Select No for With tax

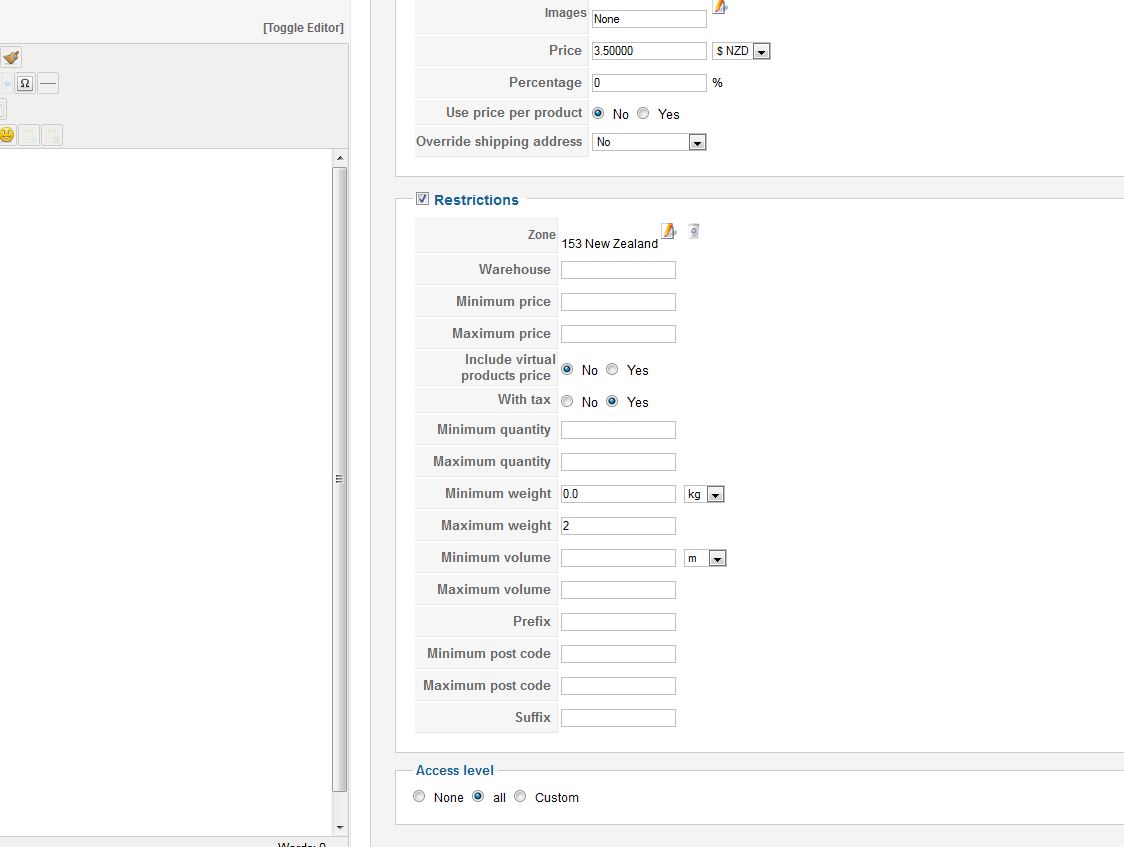click(567, 401)
